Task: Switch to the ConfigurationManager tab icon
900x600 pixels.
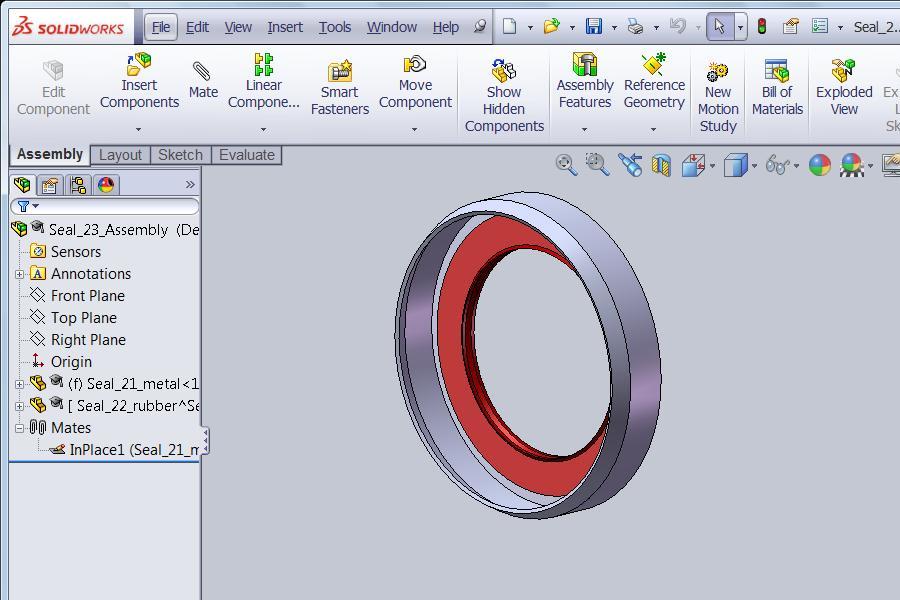Action: click(78, 185)
